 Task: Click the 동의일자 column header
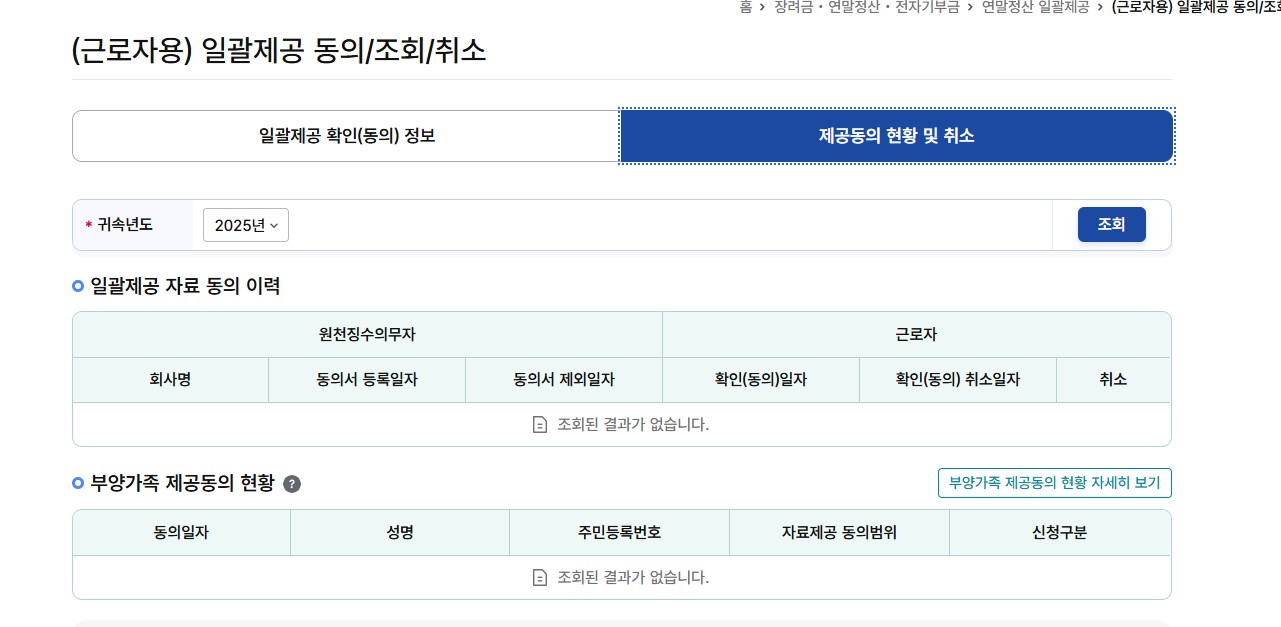pyautogui.click(x=181, y=533)
